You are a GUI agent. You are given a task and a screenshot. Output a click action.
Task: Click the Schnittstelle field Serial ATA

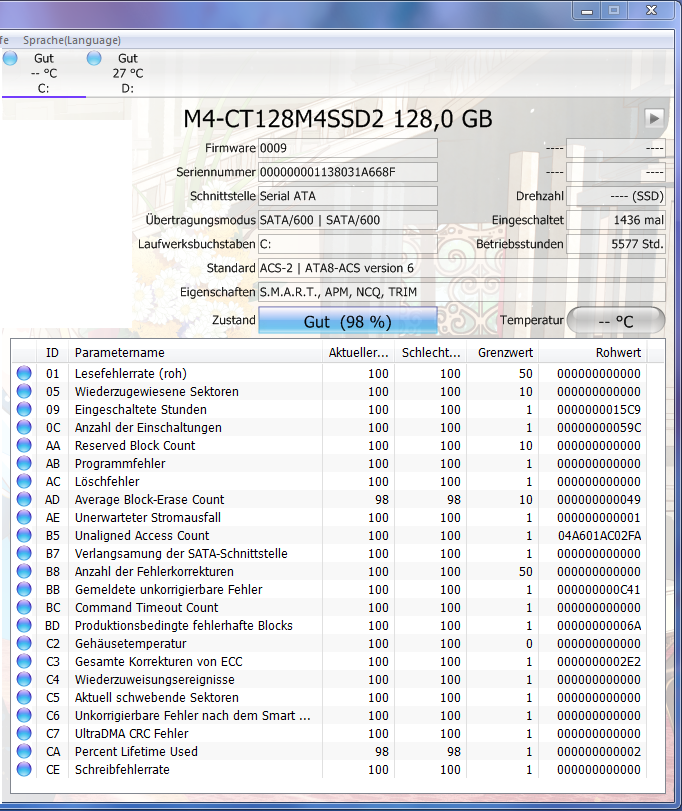[347, 196]
